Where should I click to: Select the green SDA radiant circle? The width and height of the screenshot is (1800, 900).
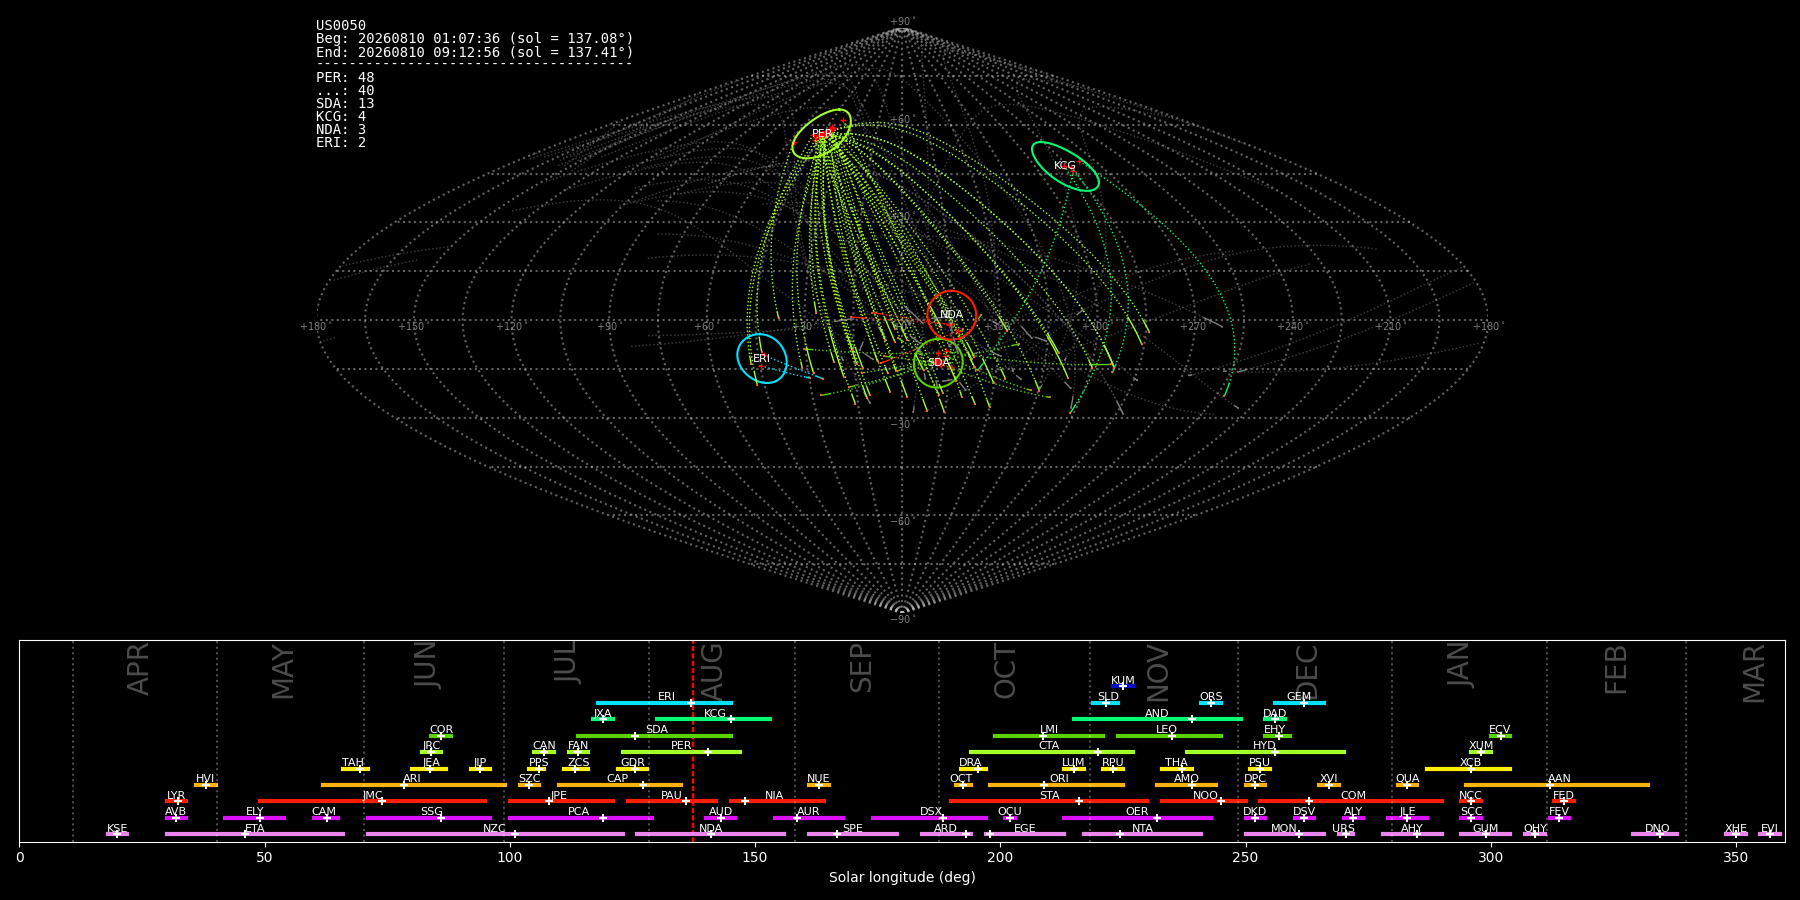(938, 363)
